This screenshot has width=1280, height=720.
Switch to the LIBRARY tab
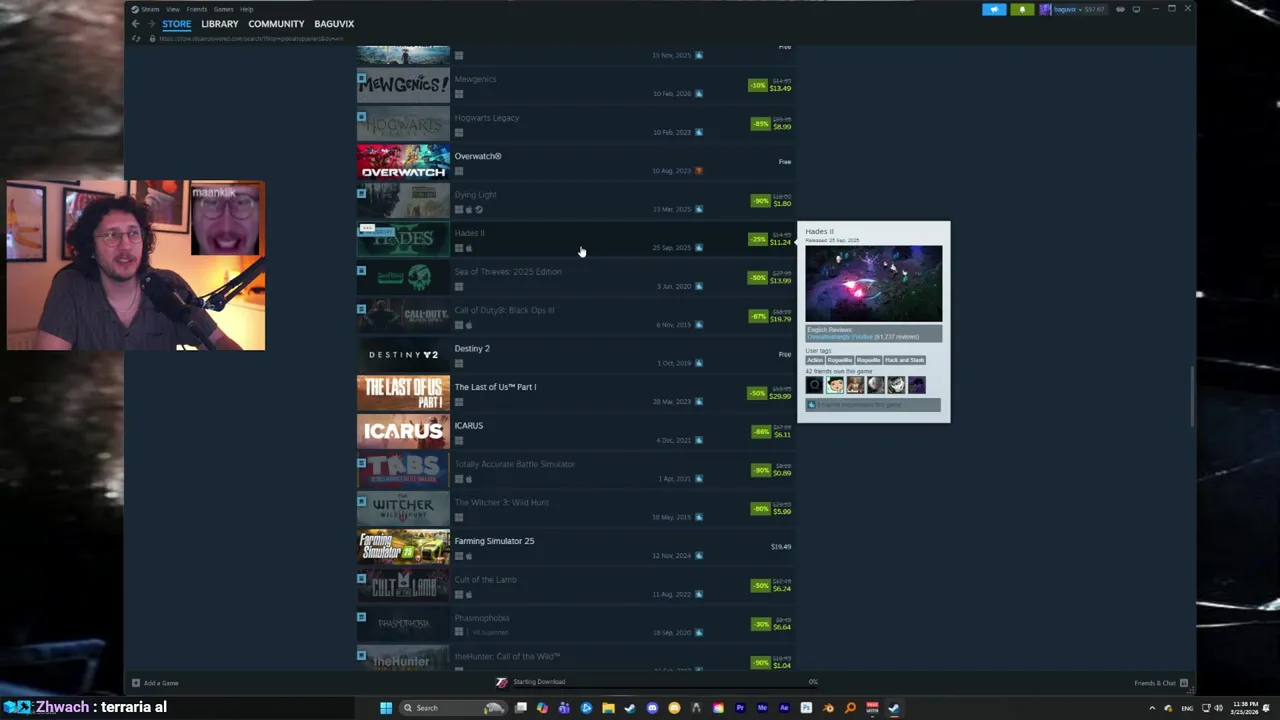(219, 24)
